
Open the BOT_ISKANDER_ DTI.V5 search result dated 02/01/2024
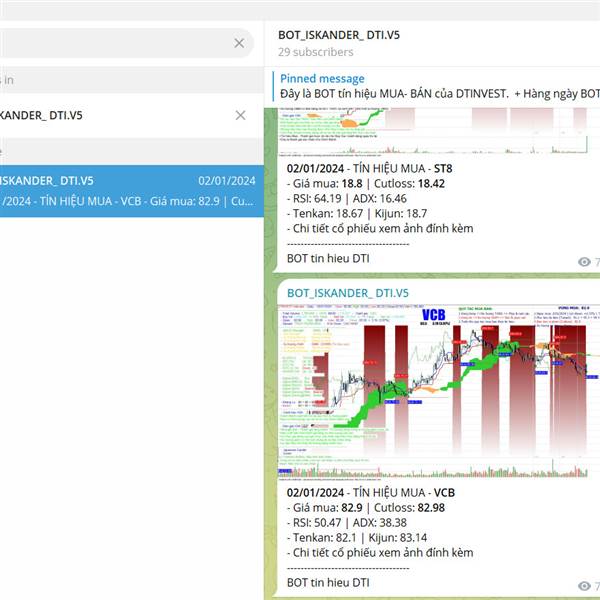pyautogui.click(x=132, y=191)
